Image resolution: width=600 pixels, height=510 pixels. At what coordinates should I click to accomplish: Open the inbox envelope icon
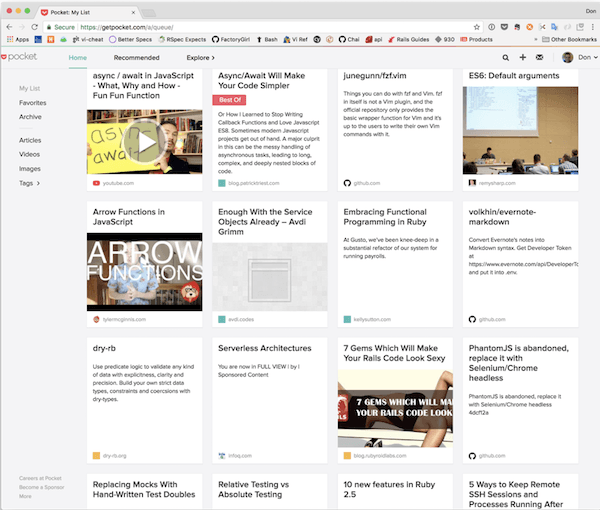(x=539, y=57)
